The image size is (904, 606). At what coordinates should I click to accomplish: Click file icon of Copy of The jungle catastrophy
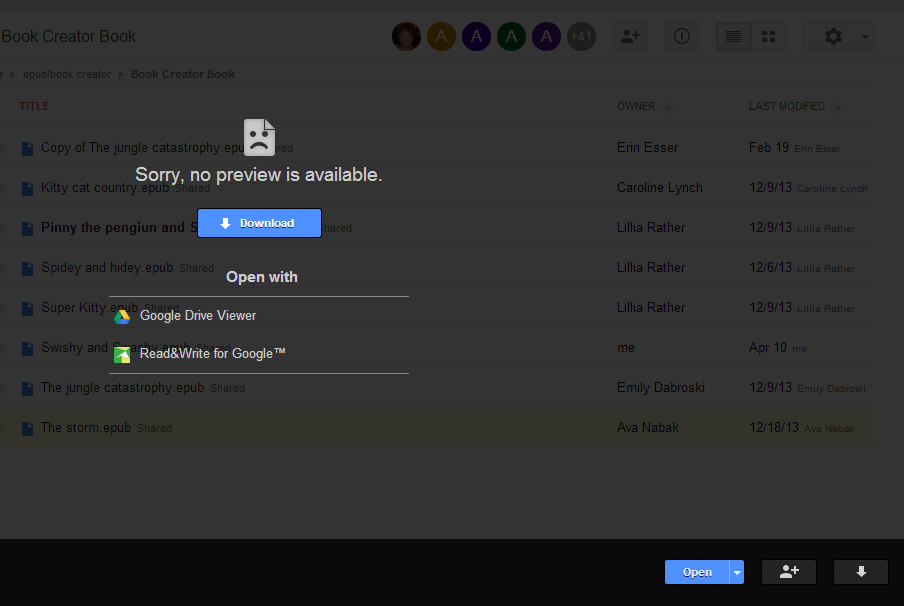(x=27, y=149)
